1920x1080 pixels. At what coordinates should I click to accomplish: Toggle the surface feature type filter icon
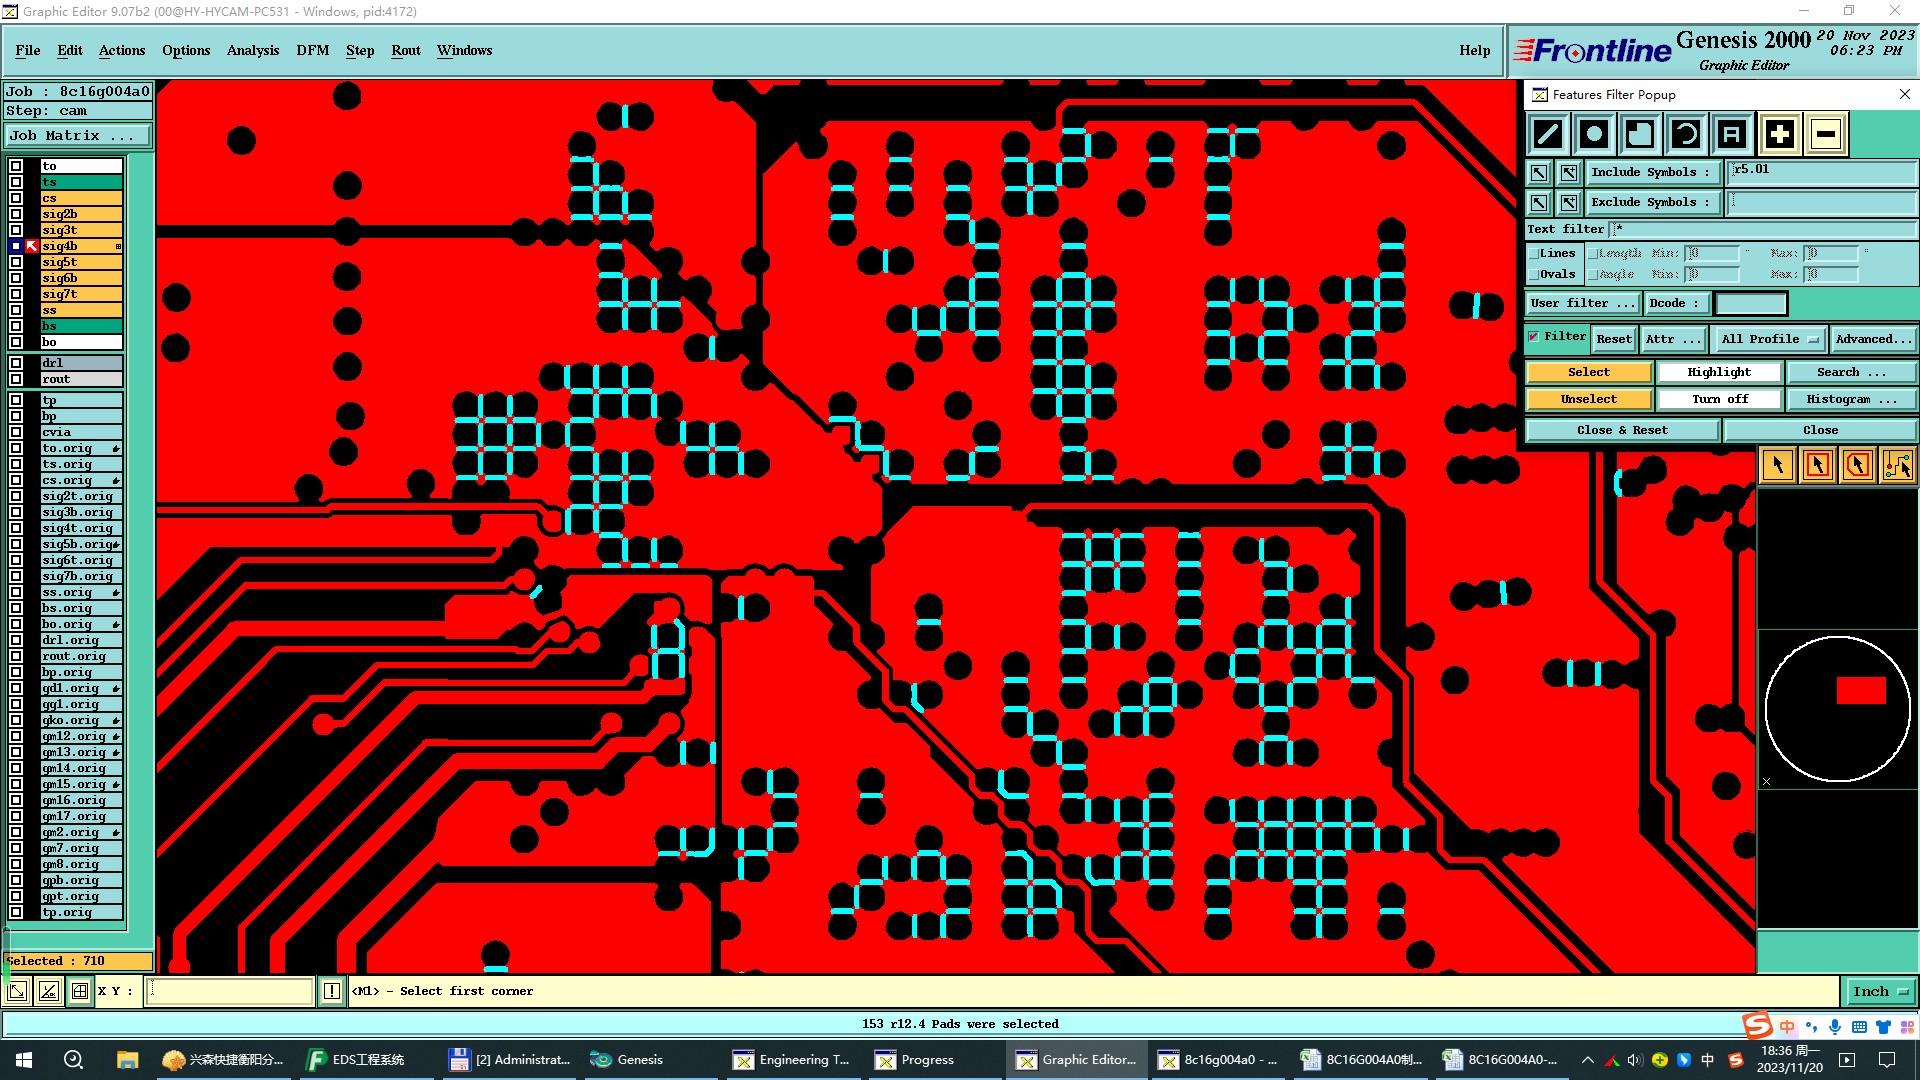point(1640,134)
